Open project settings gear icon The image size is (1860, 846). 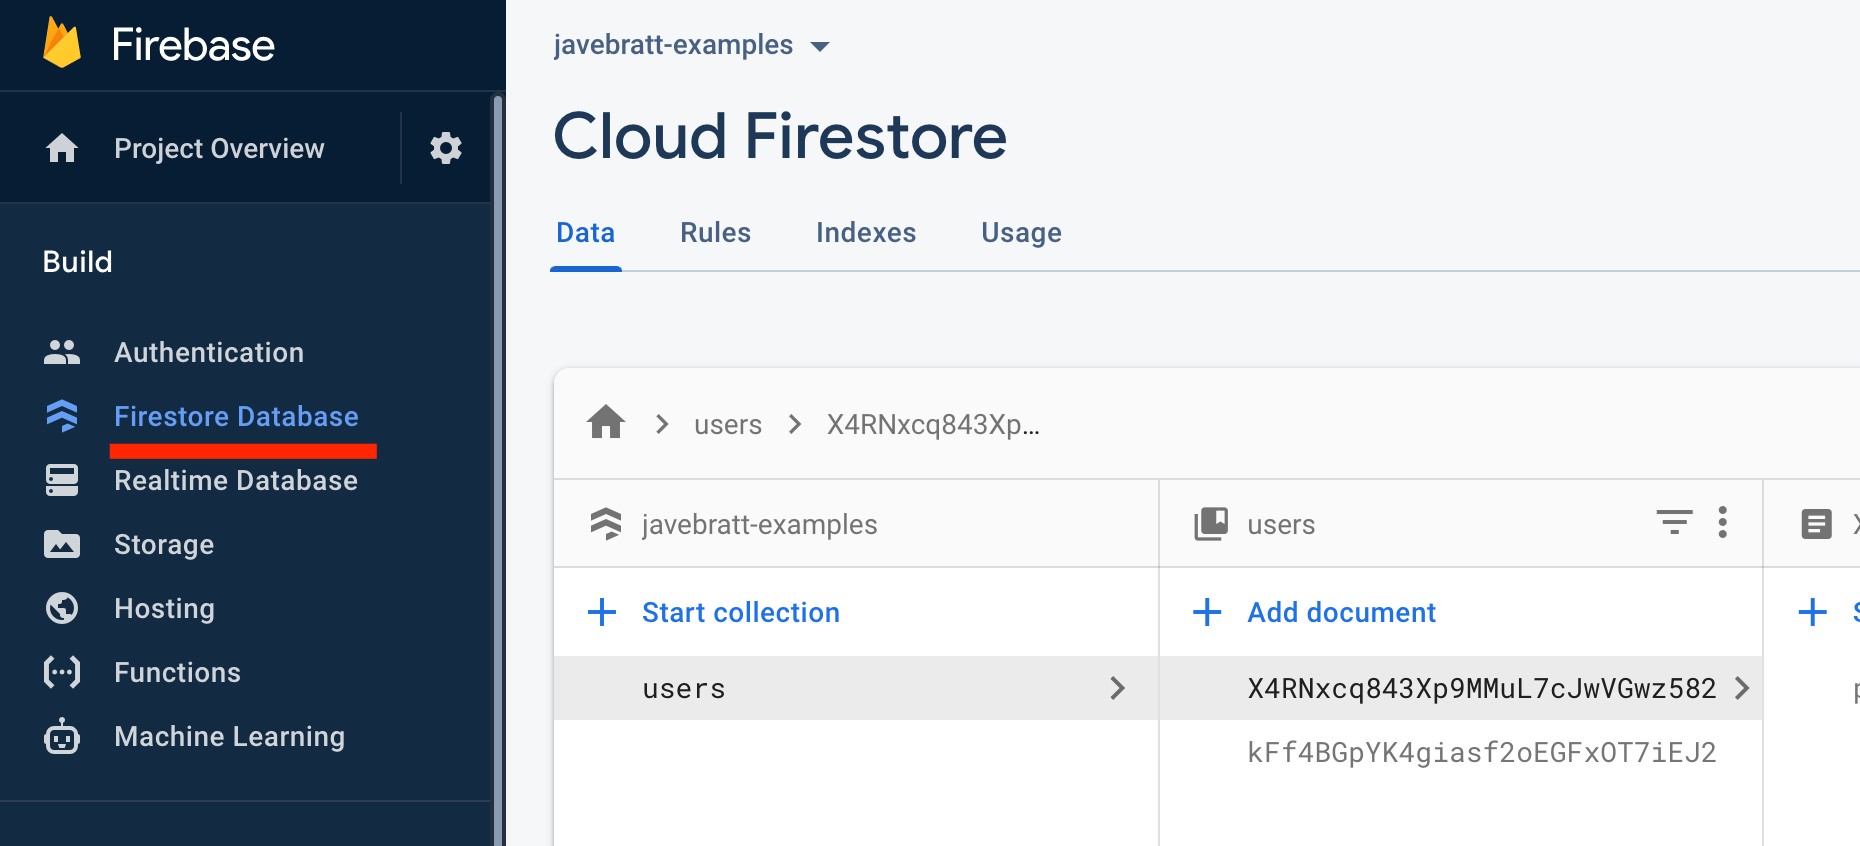click(x=445, y=148)
